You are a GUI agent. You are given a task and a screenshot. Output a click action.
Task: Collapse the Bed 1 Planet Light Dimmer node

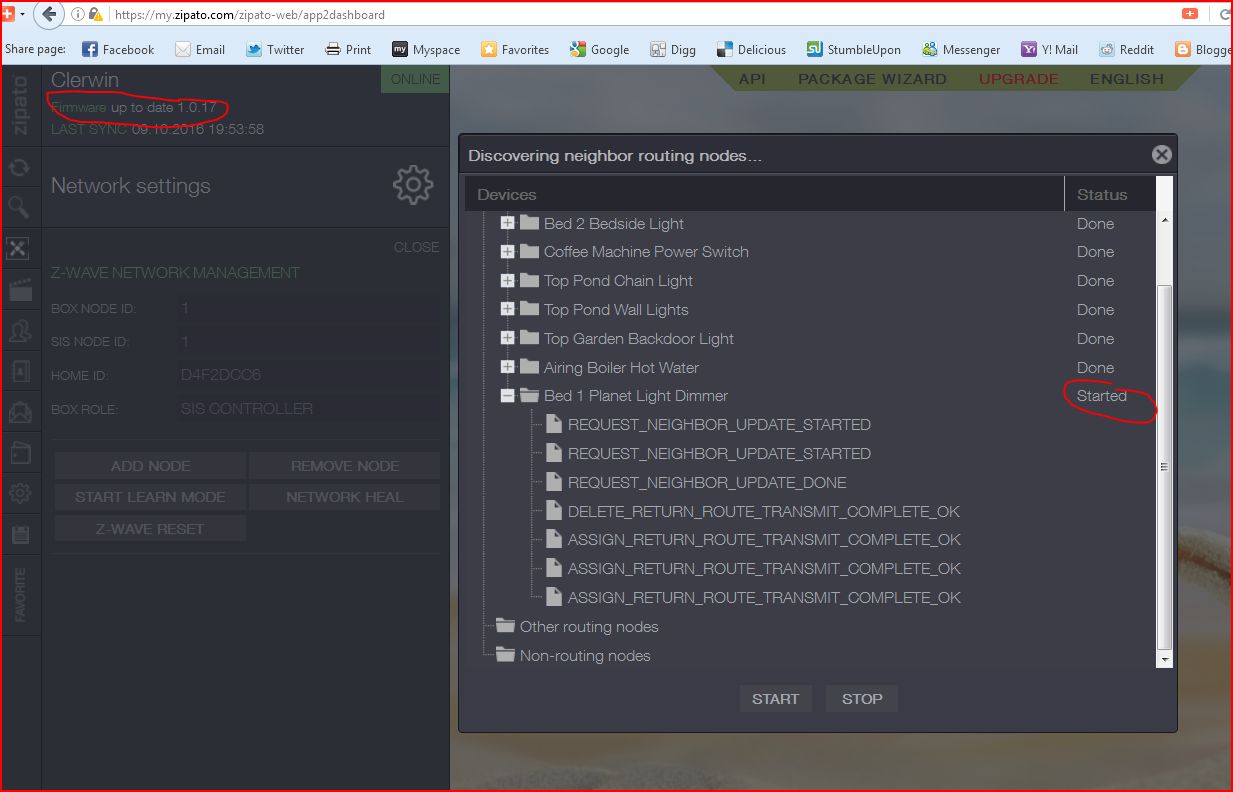507,396
